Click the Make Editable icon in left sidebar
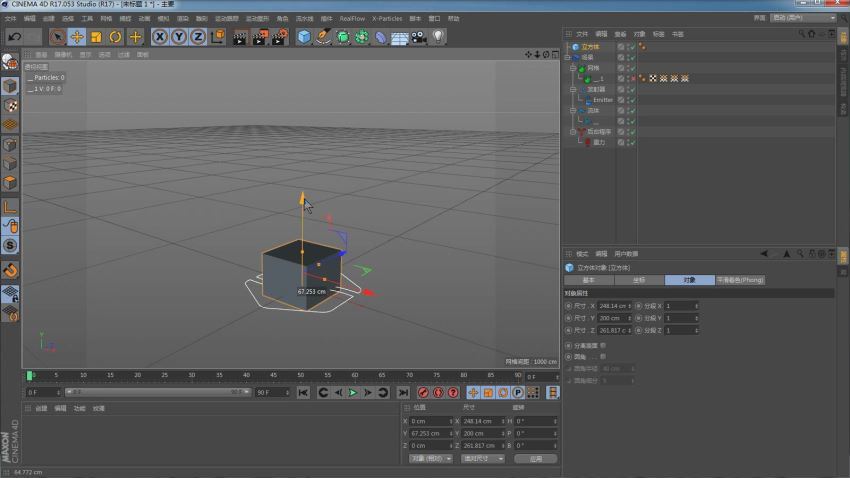This screenshot has height=478, width=850. point(10,62)
